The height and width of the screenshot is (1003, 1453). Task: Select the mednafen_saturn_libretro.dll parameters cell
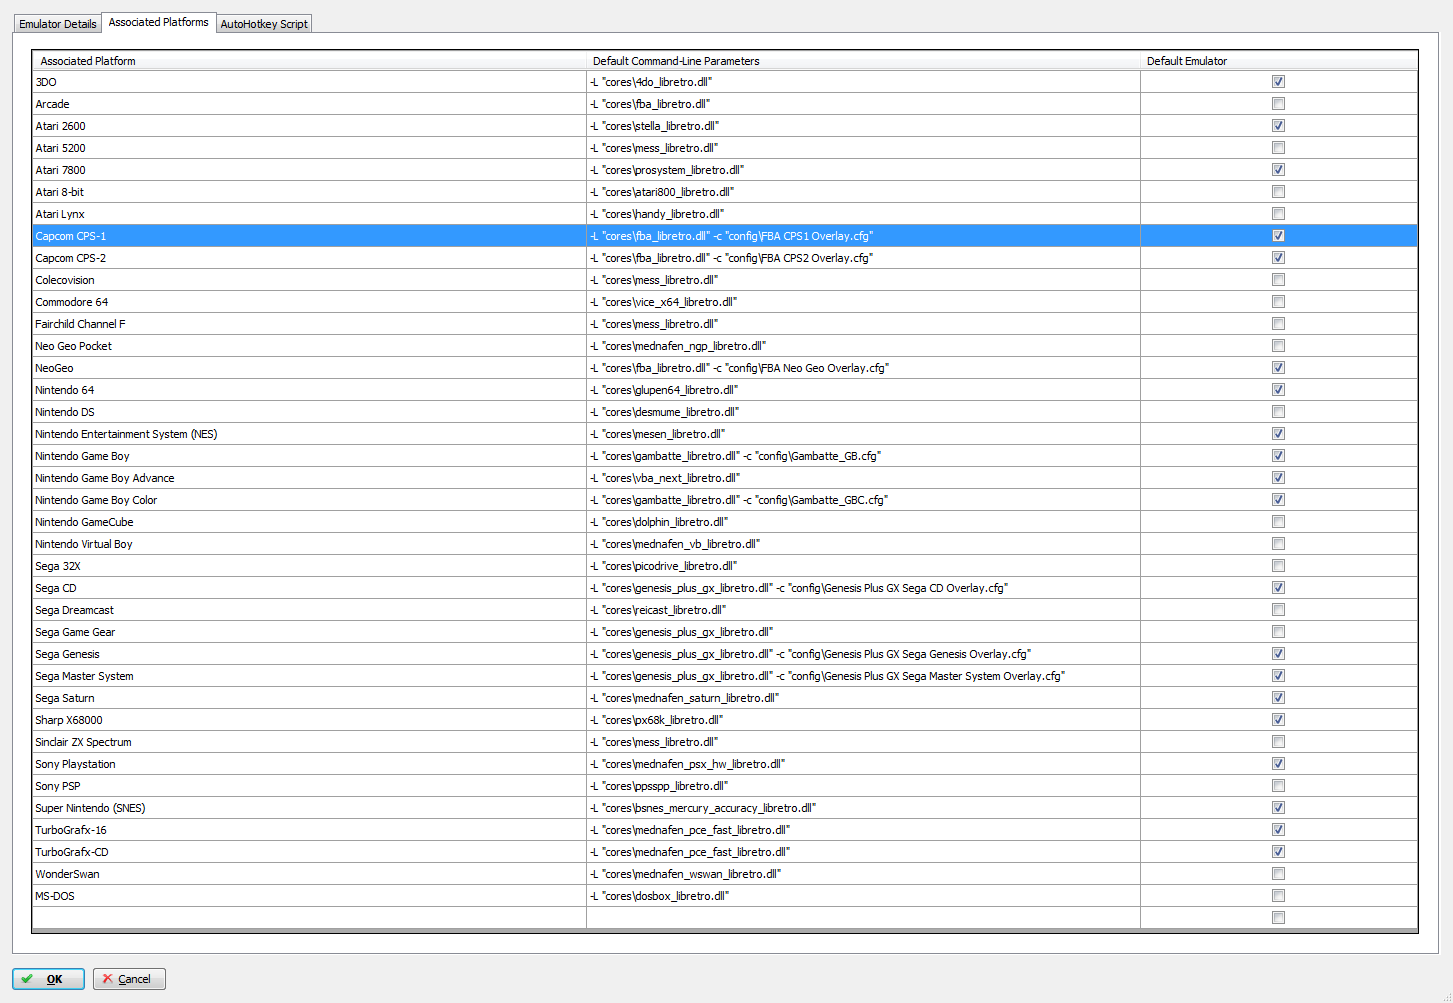coord(863,698)
